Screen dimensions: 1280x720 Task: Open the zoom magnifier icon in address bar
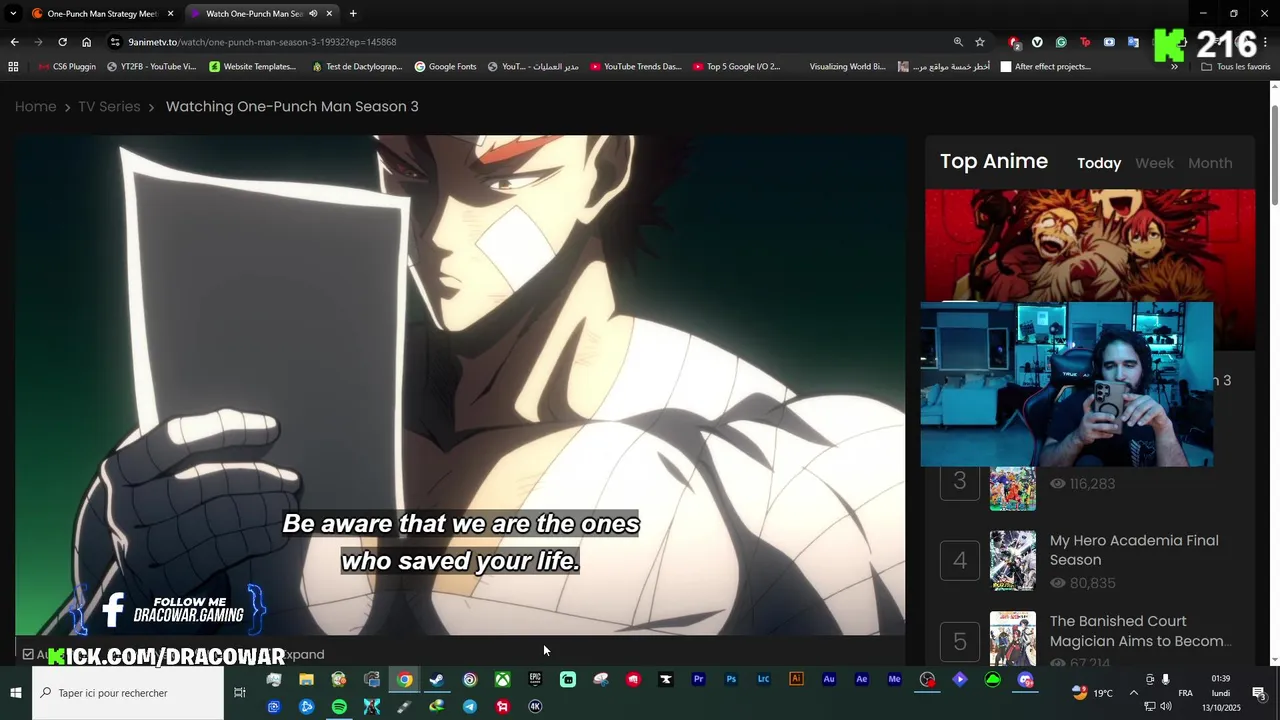point(958,42)
